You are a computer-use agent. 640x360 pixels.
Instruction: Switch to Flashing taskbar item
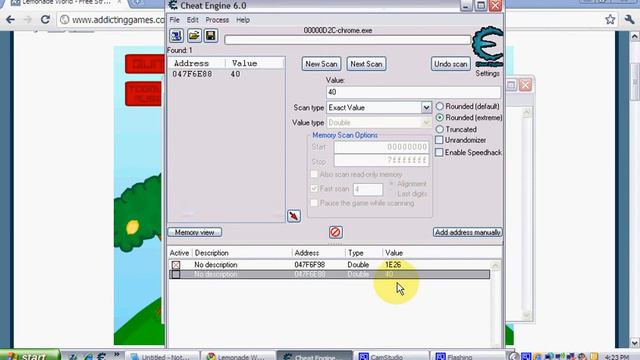(x=467, y=356)
